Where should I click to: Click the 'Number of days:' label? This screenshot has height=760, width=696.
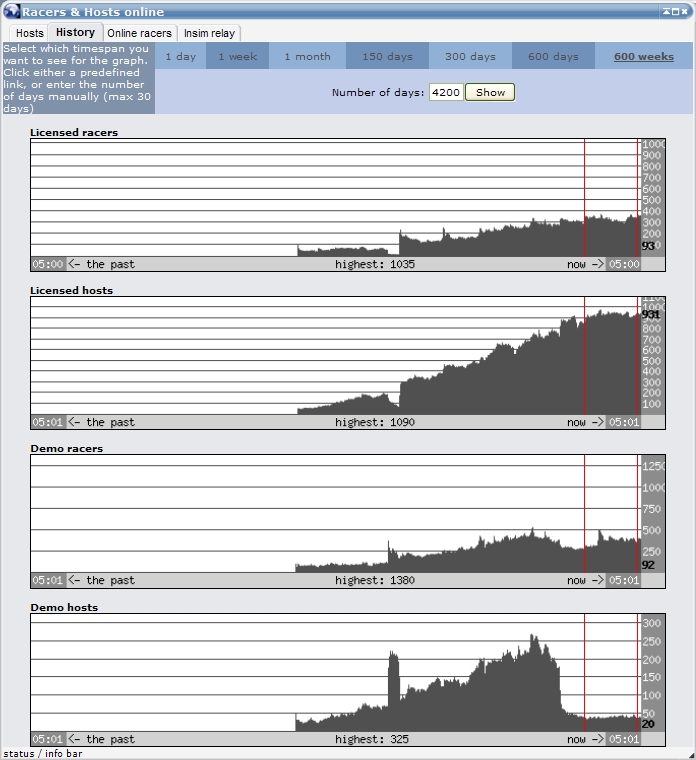tap(378, 92)
